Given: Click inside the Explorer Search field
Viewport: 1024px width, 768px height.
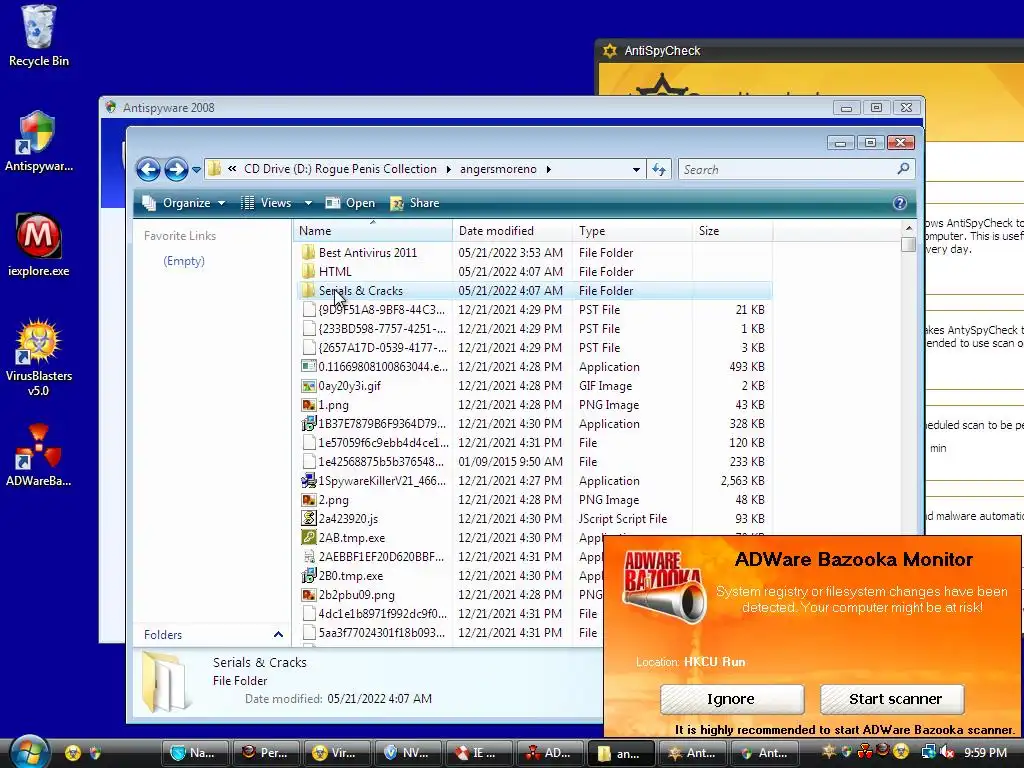Looking at the screenshot, I should [x=787, y=170].
